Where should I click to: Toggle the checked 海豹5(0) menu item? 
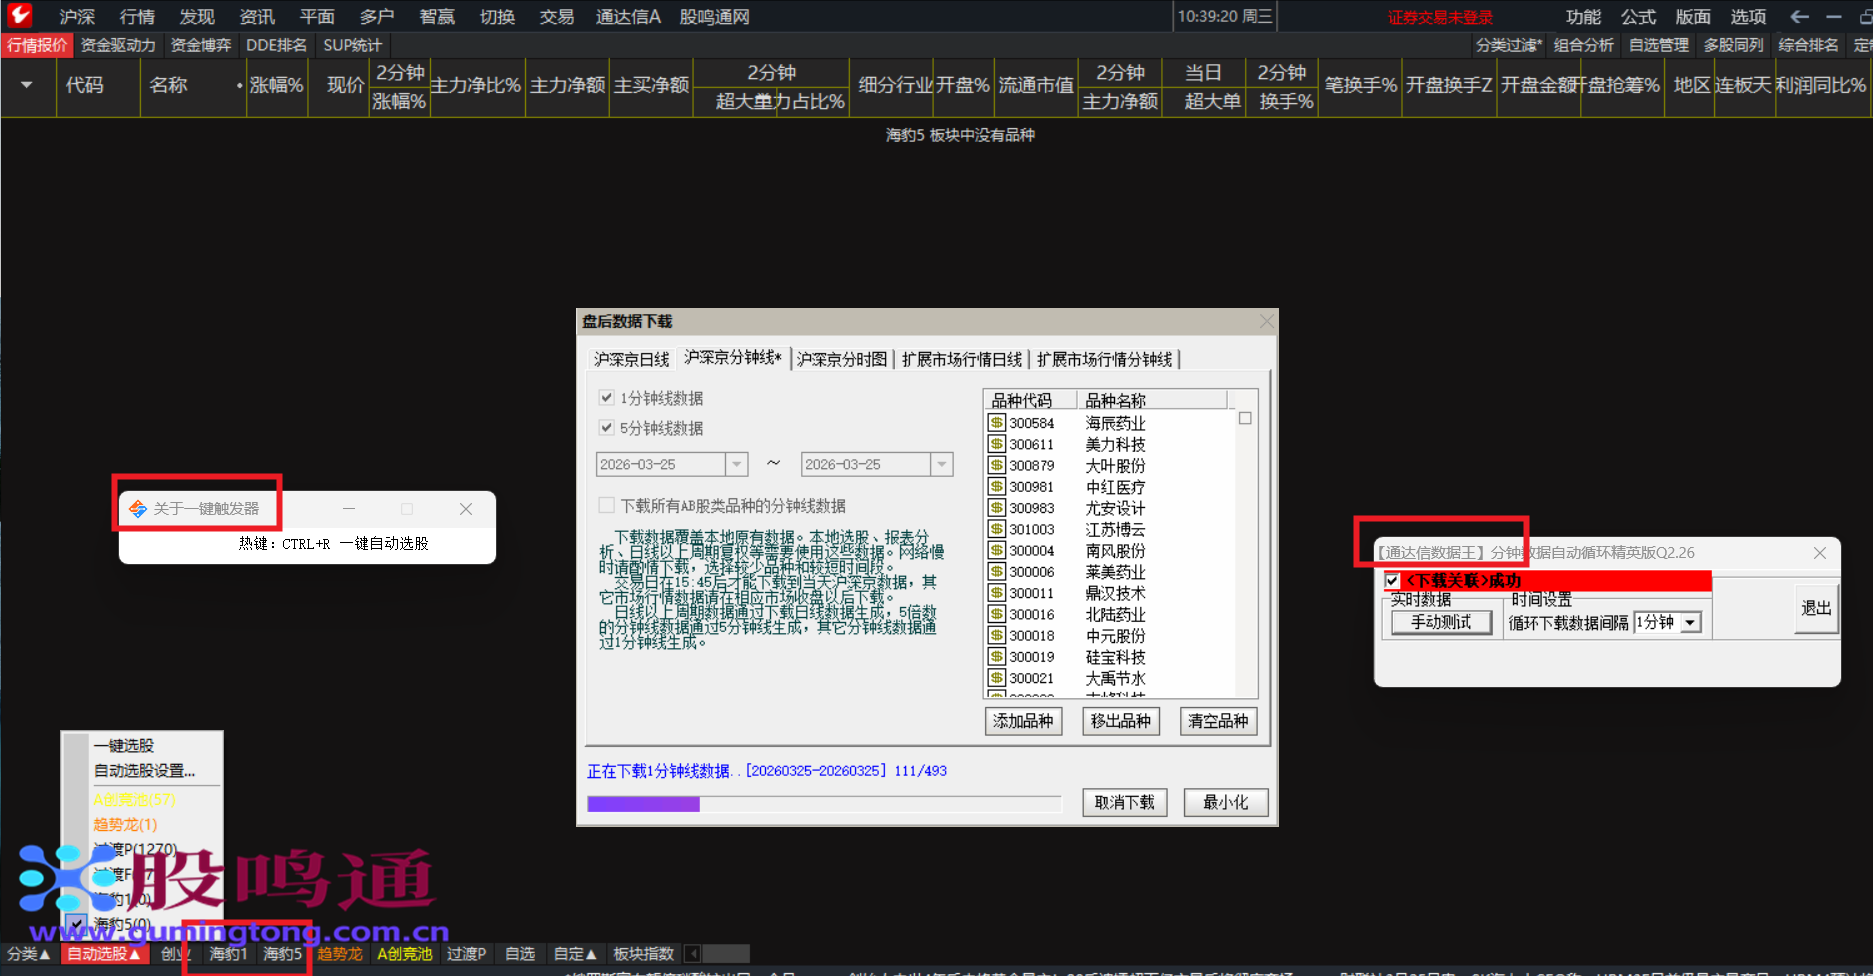[x=121, y=923]
